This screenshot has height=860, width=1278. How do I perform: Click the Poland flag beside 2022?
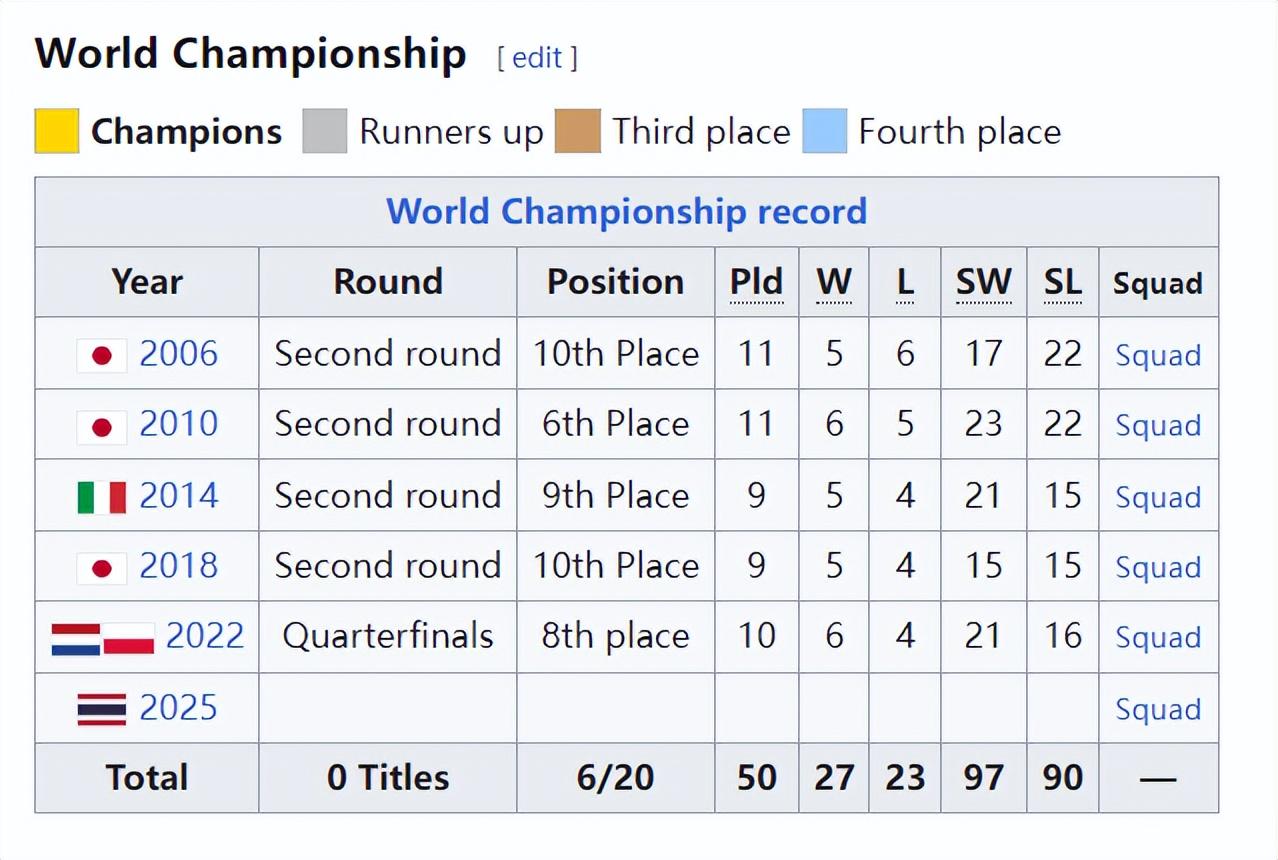tap(129, 638)
